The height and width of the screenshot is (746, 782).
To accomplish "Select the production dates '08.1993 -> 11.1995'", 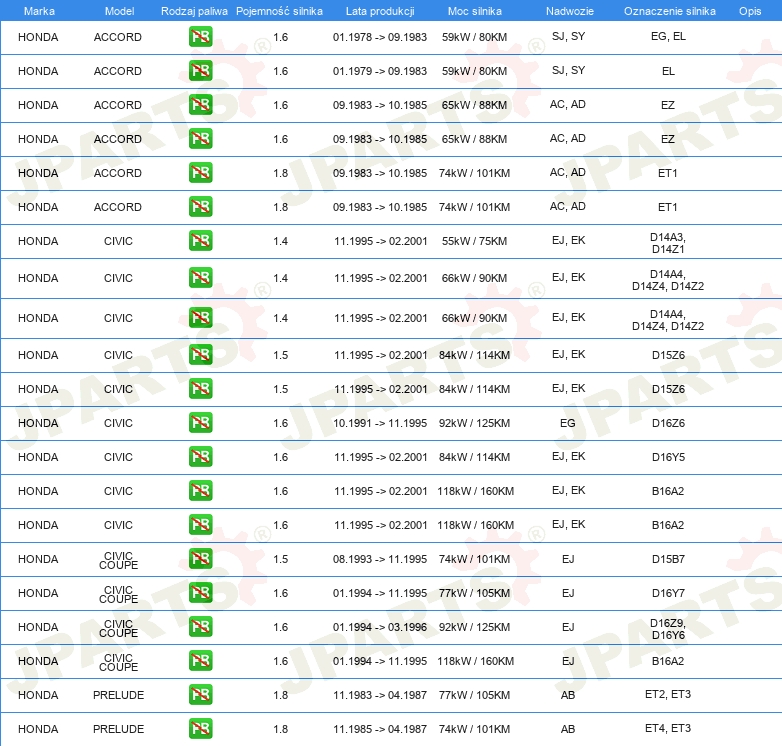I will point(380,559).
